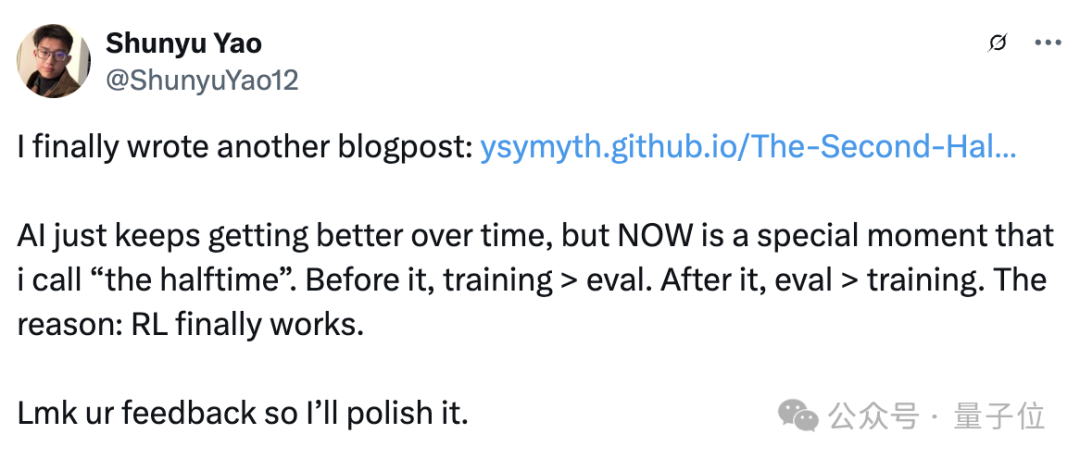
Task: Open the ysymyth.github.io blogpost link
Action: pyautogui.click(x=748, y=148)
